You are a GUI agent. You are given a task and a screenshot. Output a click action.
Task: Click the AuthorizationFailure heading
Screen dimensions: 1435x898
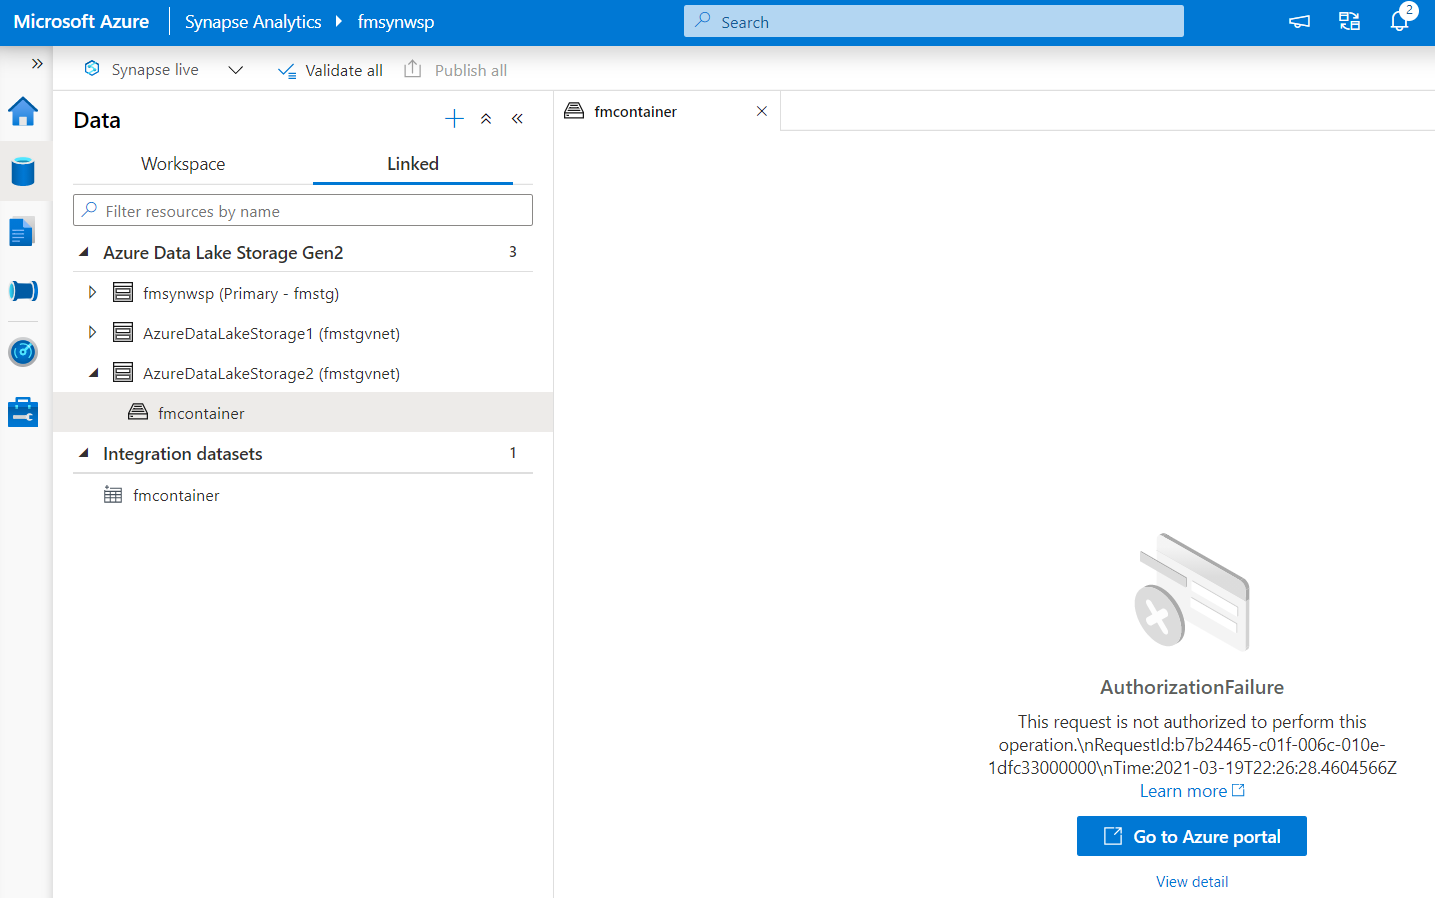coord(1192,687)
